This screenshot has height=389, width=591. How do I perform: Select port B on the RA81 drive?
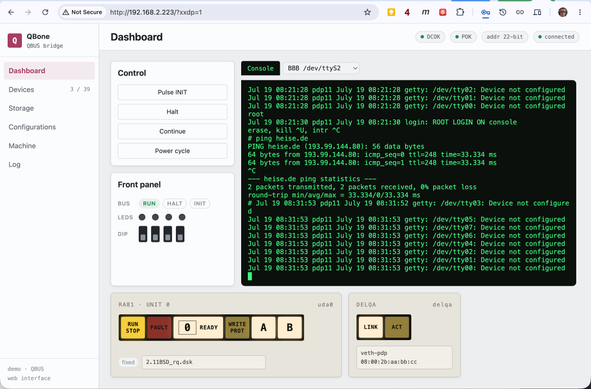(x=290, y=328)
